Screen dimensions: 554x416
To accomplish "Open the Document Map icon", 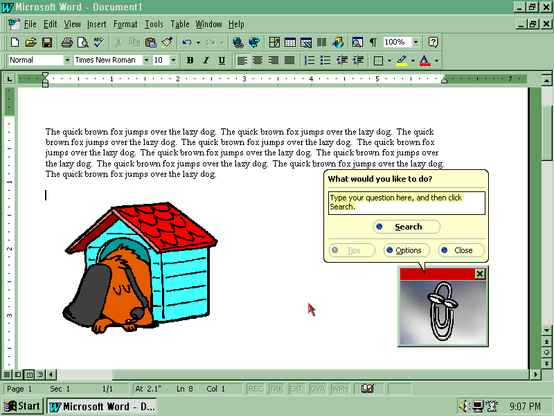I will tap(357, 42).
